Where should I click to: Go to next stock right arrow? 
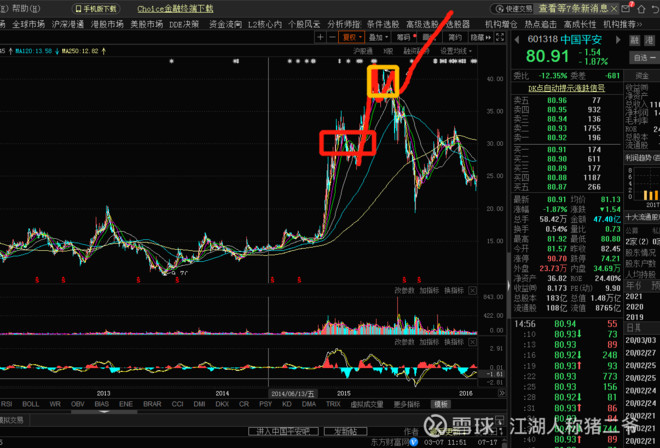[618, 40]
